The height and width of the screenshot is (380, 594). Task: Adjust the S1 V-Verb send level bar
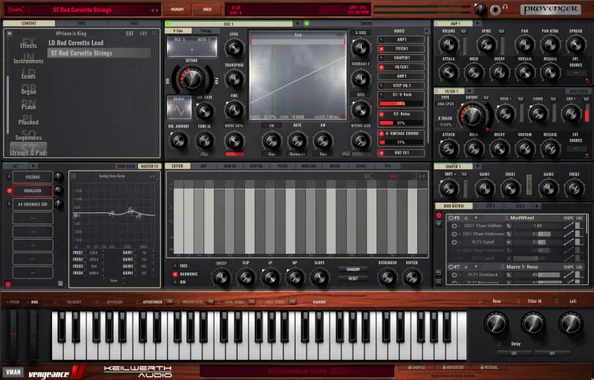401,103
